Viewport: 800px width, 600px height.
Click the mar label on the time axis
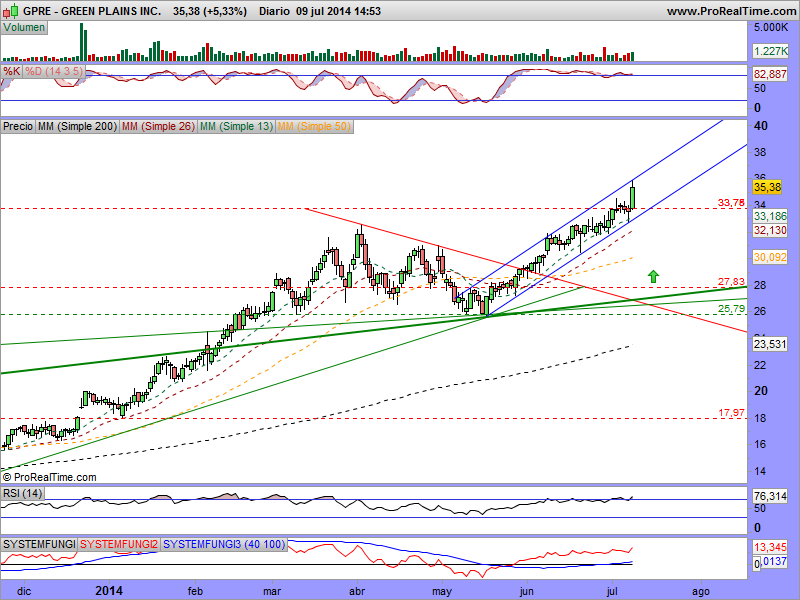pos(272,591)
